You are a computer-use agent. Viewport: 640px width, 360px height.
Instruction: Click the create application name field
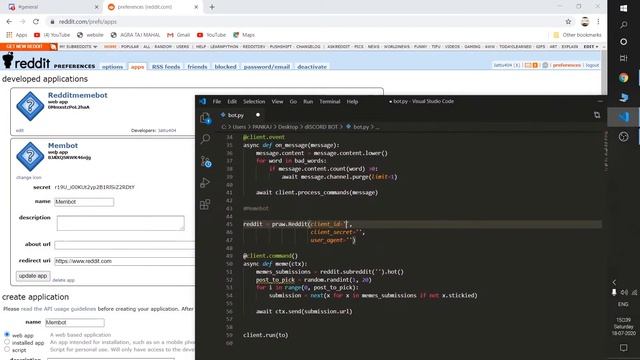pyautogui.click(x=75, y=322)
